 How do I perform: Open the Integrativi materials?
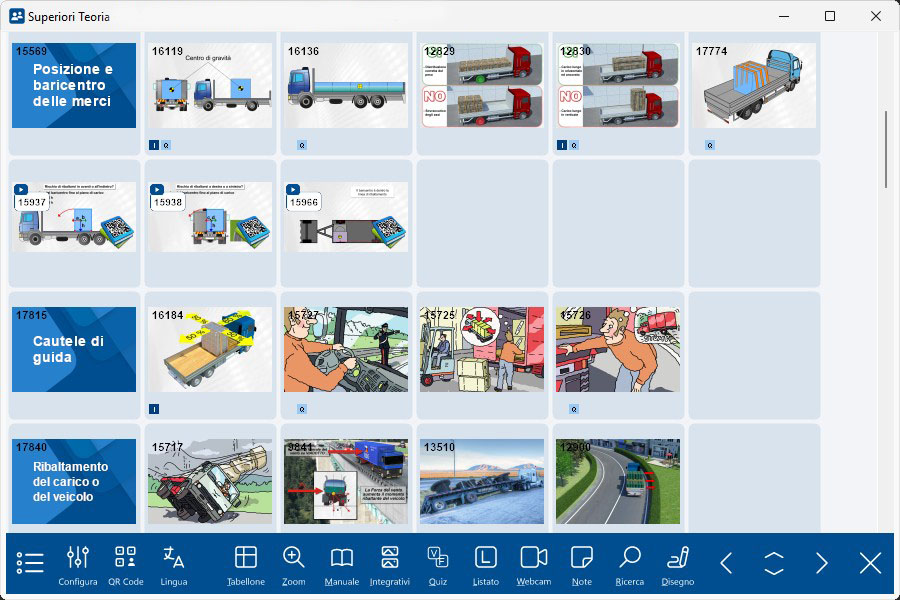(390, 565)
